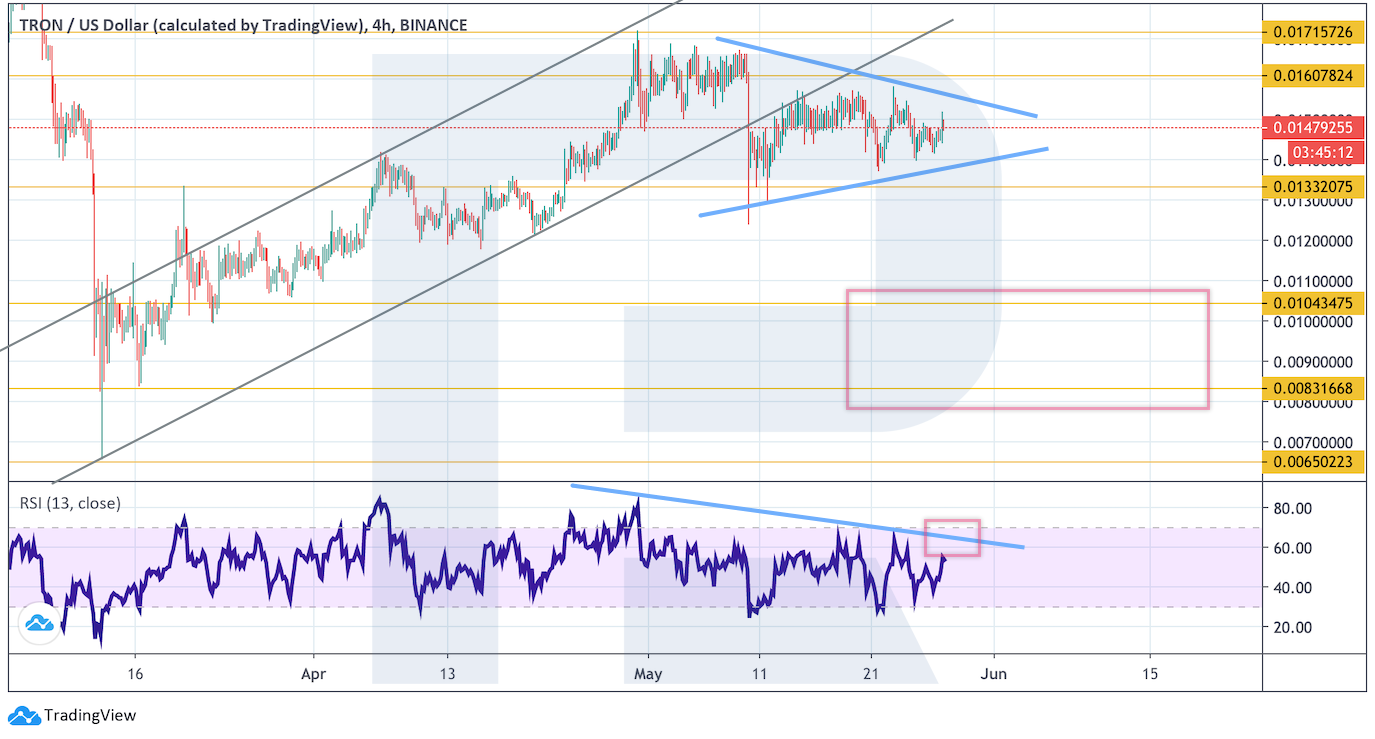Click the blue cloud icon in RSI pane
Screen dimensions: 1375x739
click(x=39, y=623)
